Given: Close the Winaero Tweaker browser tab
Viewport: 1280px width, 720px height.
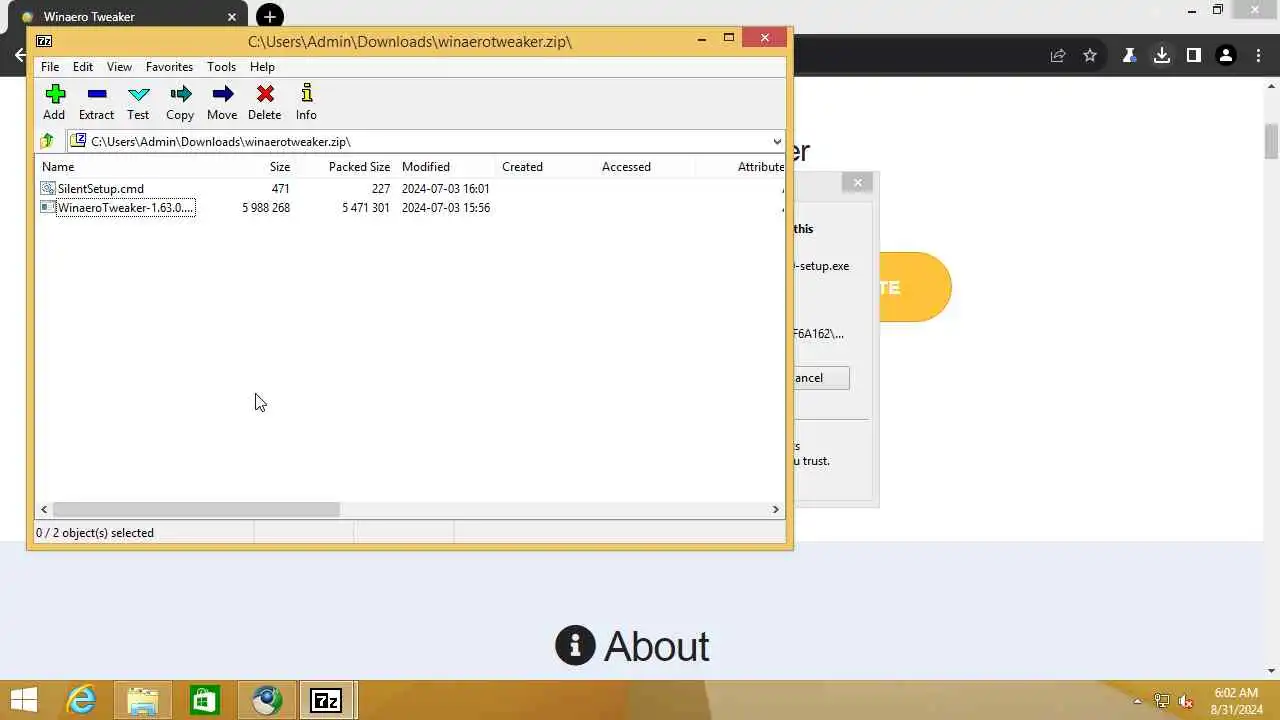Looking at the screenshot, I should pos(232,17).
